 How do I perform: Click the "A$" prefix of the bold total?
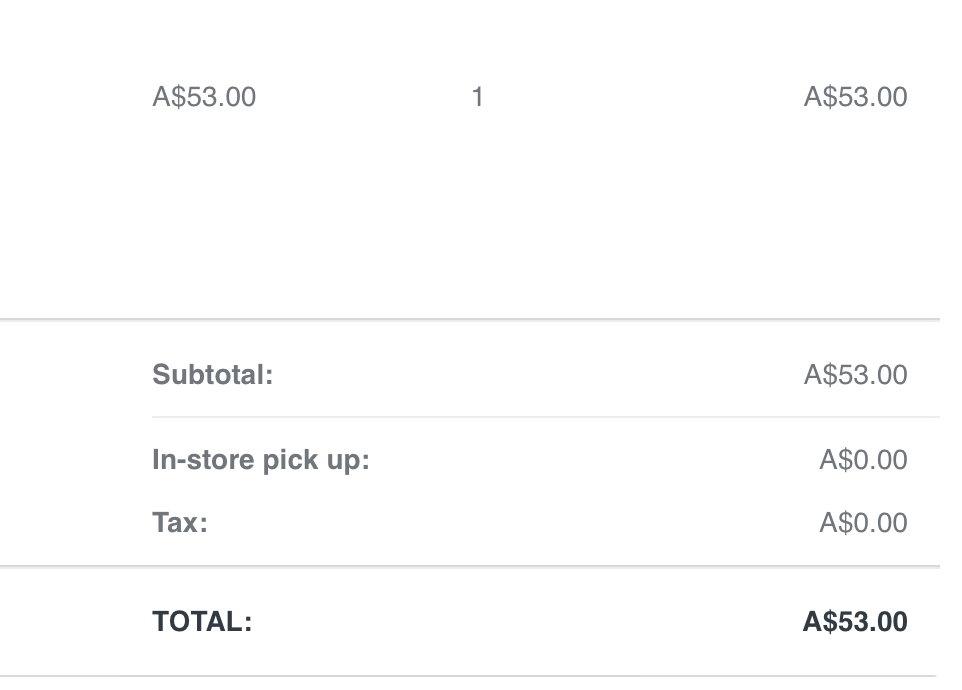point(817,622)
